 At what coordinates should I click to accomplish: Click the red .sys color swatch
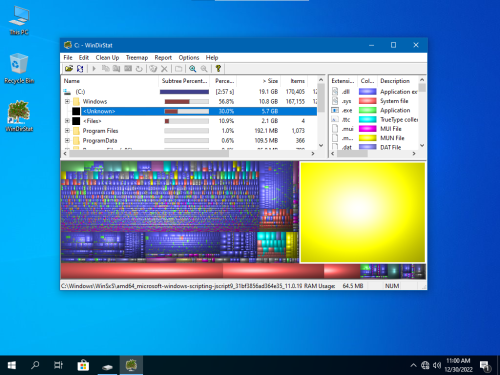tap(368, 101)
